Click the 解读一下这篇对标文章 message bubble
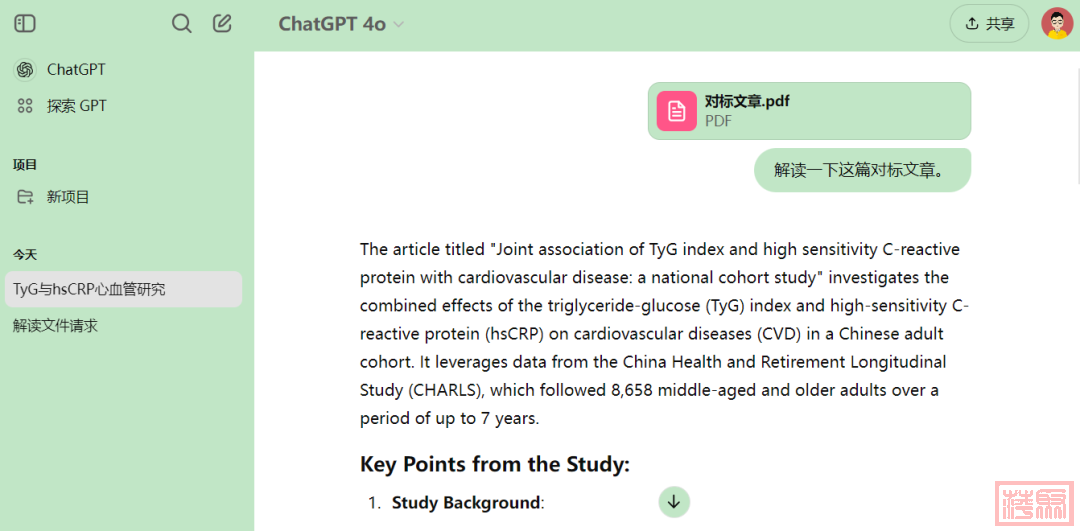The height and width of the screenshot is (531, 1080). [x=862, y=170]
